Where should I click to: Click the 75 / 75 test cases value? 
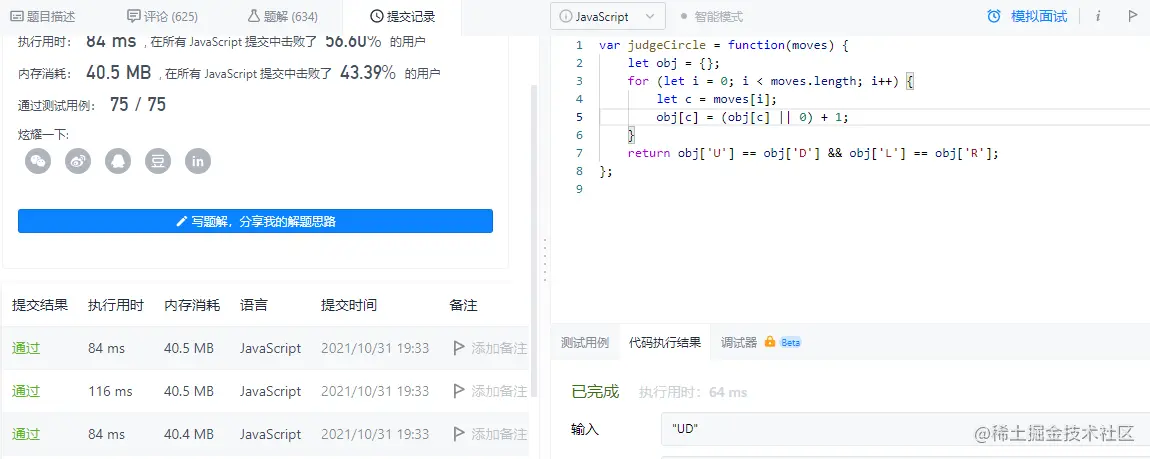coord(138,104)
